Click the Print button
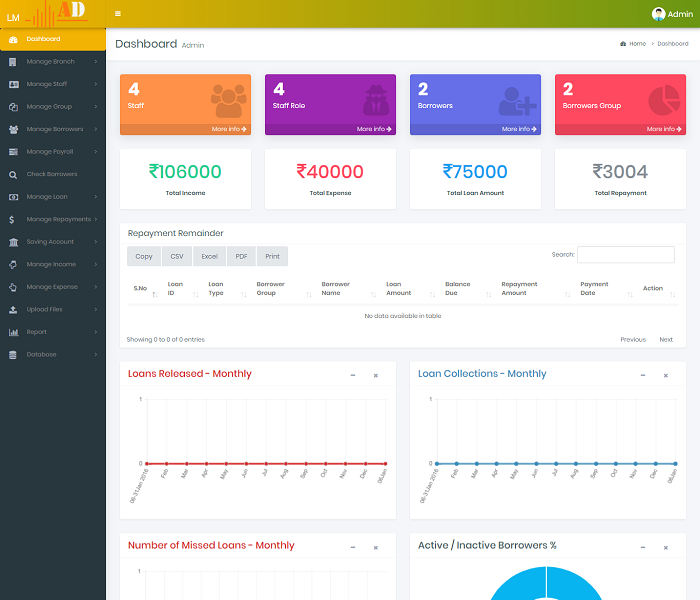 272,256
